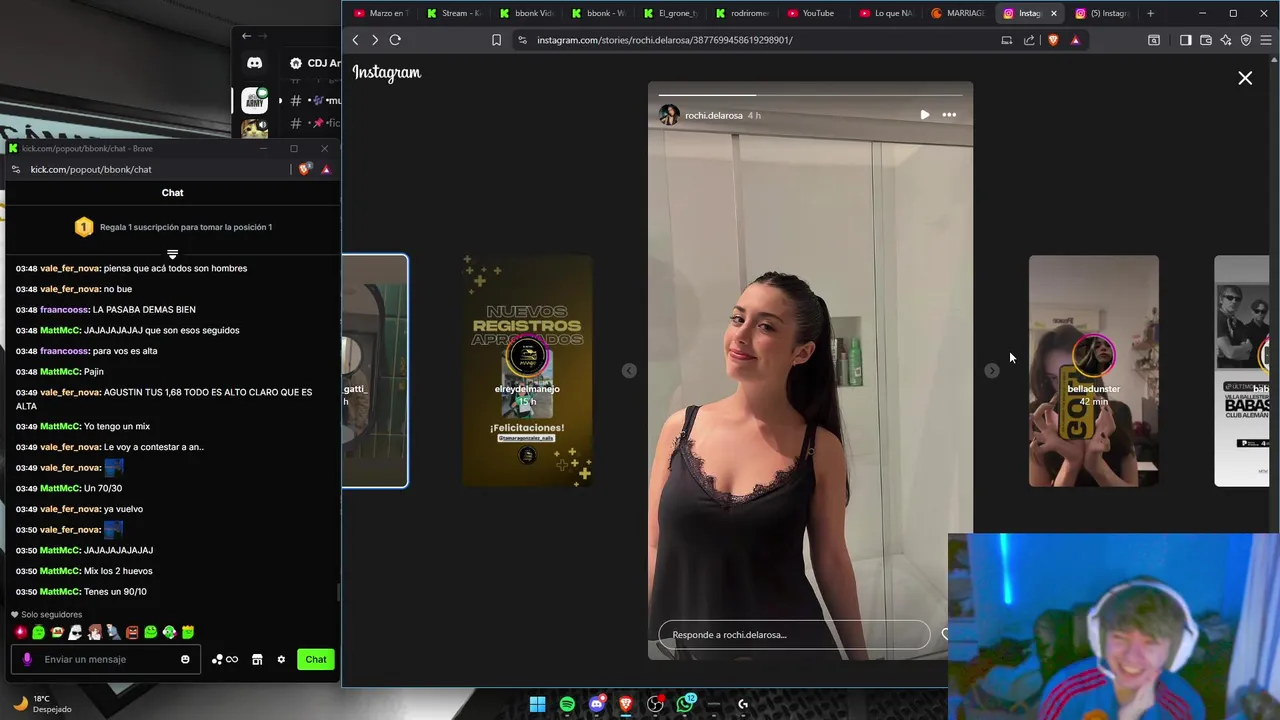Click the Brave Rewards triangle icon in address bar
1280x720 pixels.
coord(1075,40)
